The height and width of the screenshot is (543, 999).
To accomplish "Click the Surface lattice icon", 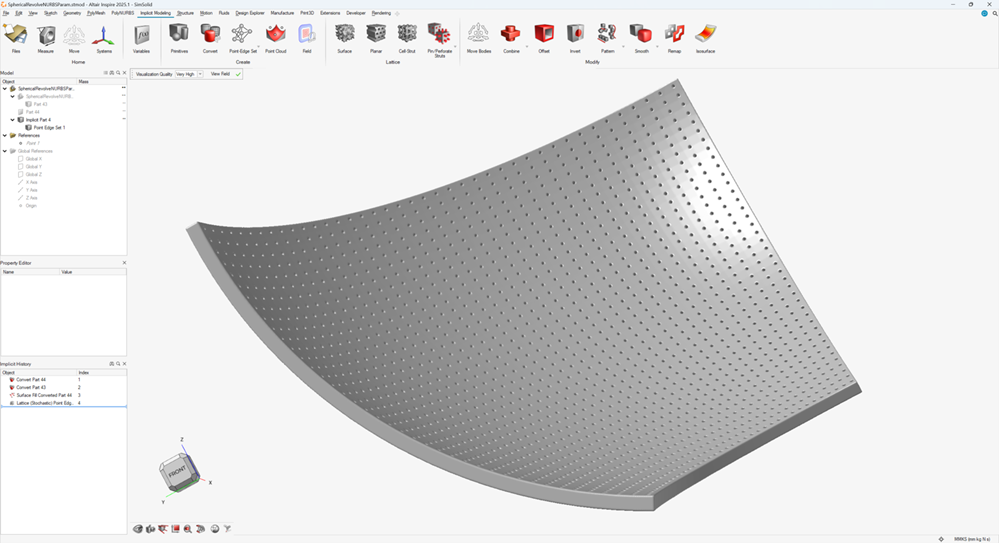I will [x=344, y=36].
